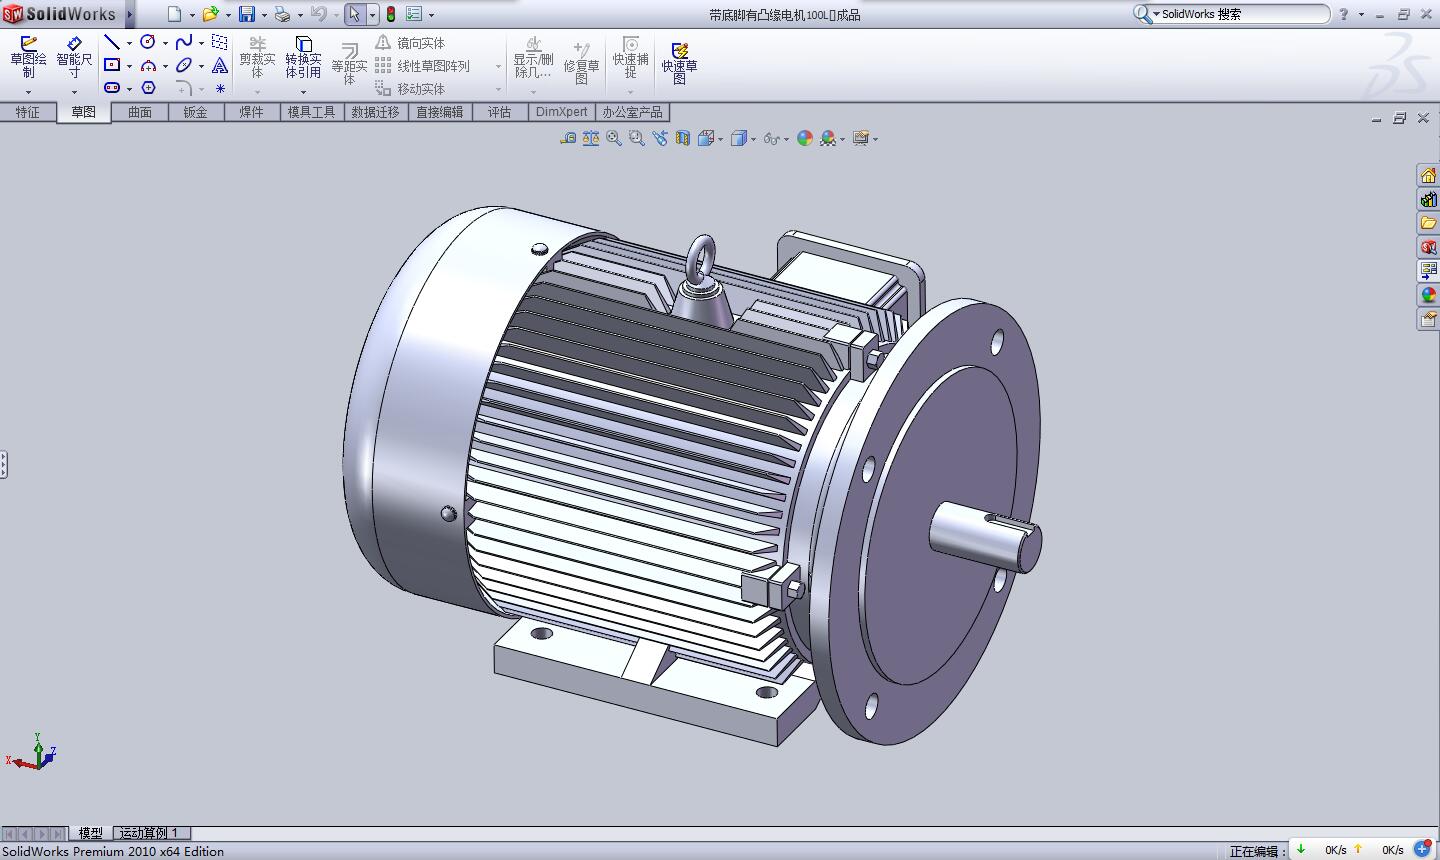Switch to the DimXpert tab
Image resolution: width=1440 pixels, height=860 pixels.
click(x=561, y=112)
